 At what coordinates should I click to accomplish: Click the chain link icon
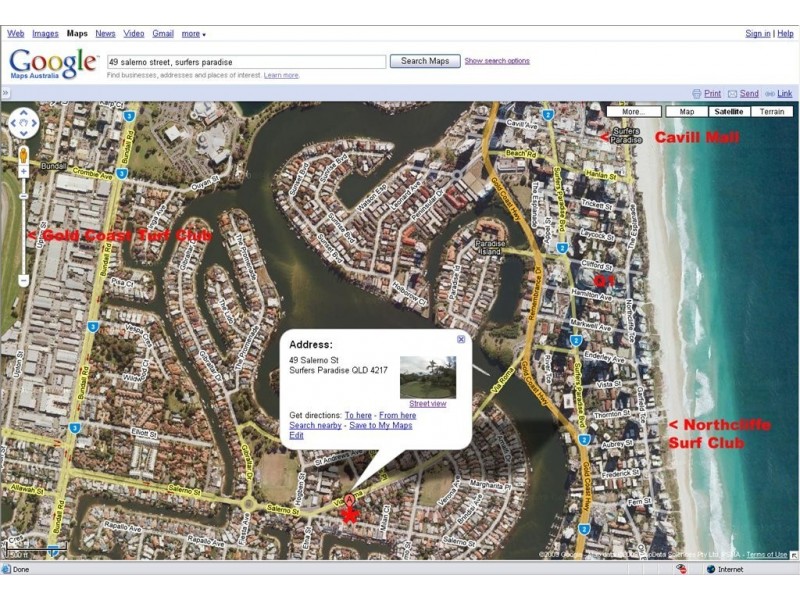click(x=769, y=94)
